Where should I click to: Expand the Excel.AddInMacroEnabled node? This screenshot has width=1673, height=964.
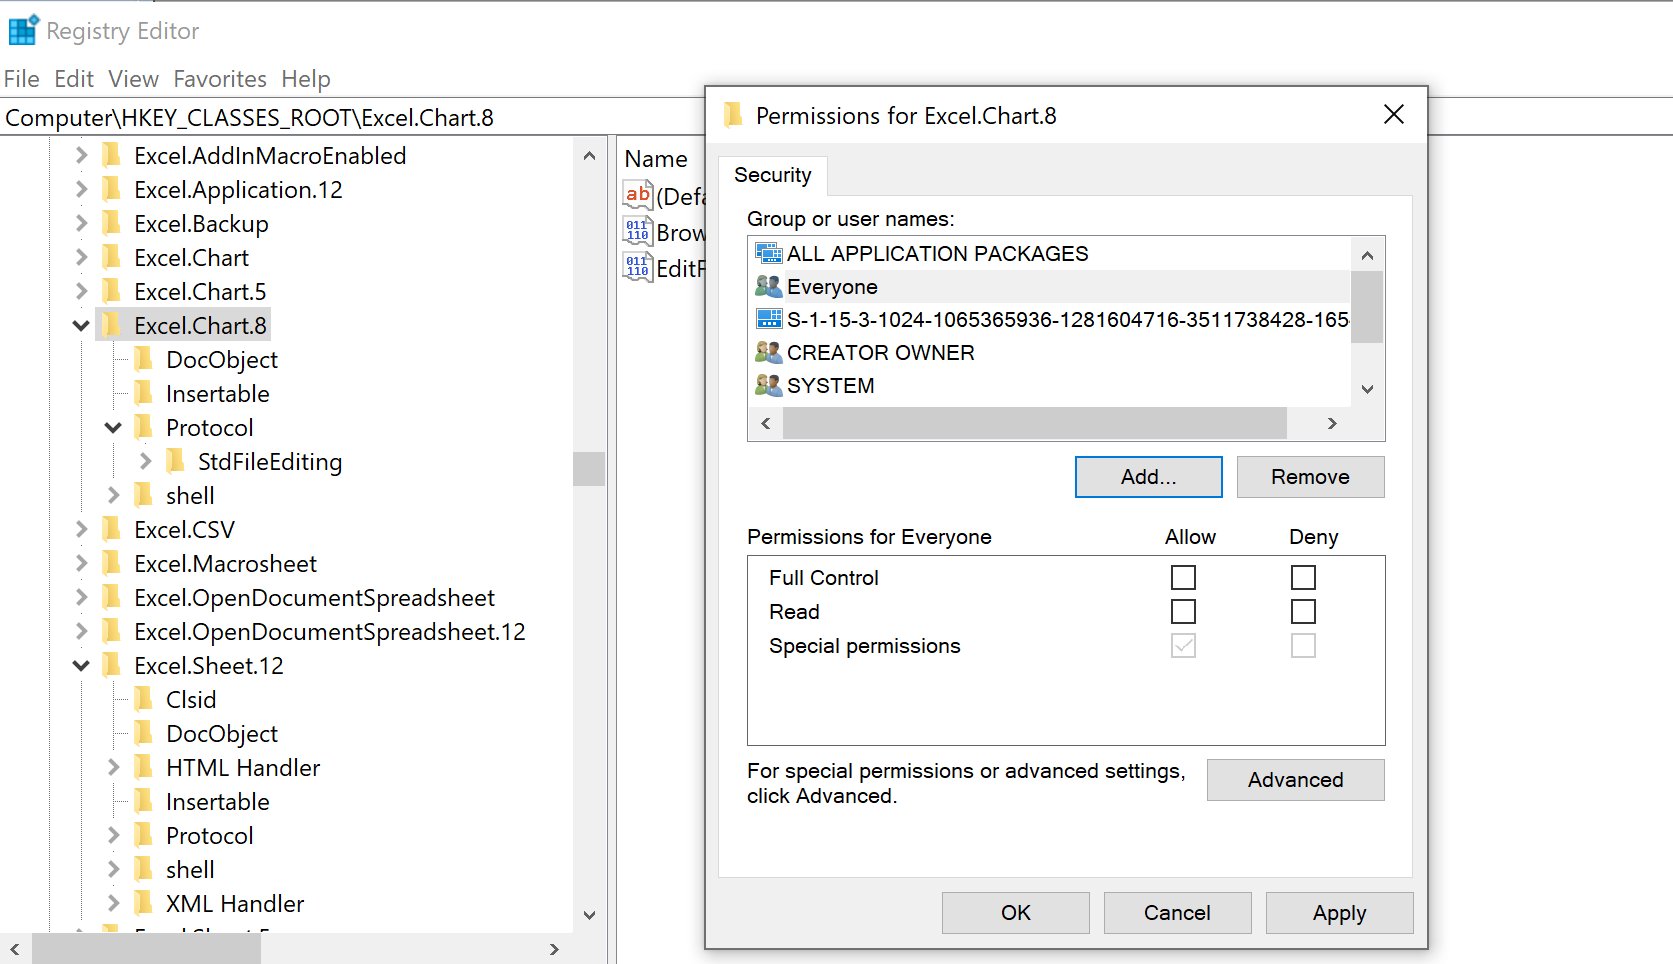click(82, 155)
